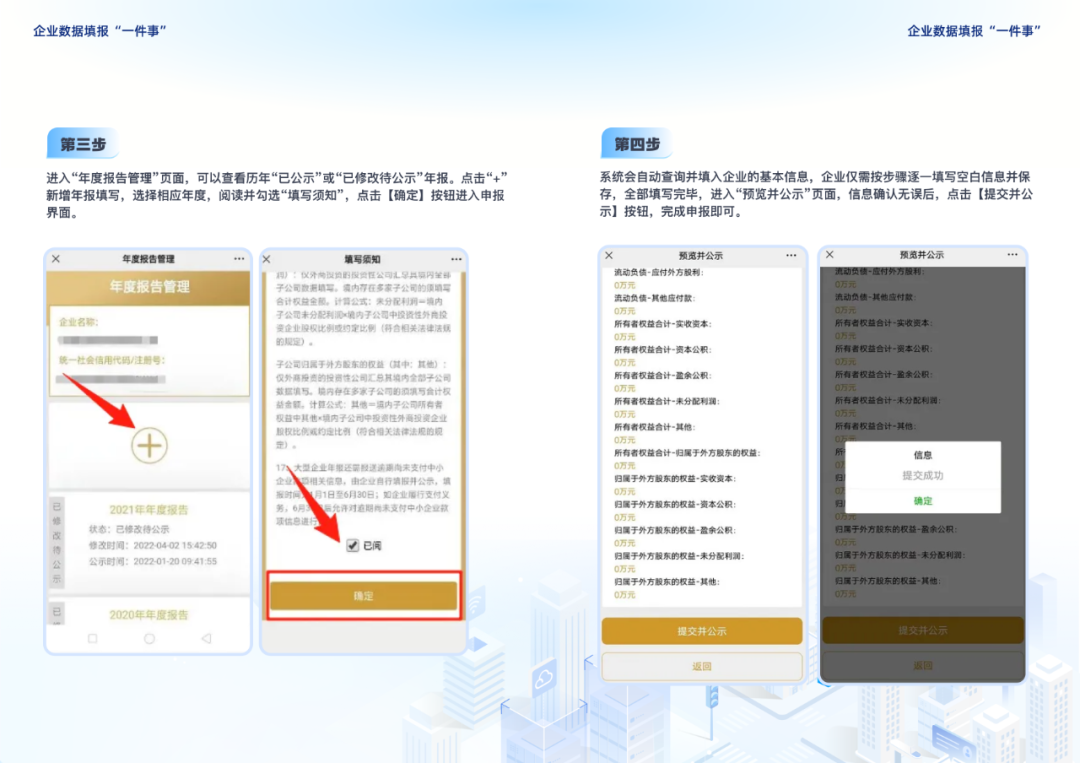Click 归属于外方股东的权益-实收资本 row in left preview
This screenshot has height=763, width=1080.
675,479
